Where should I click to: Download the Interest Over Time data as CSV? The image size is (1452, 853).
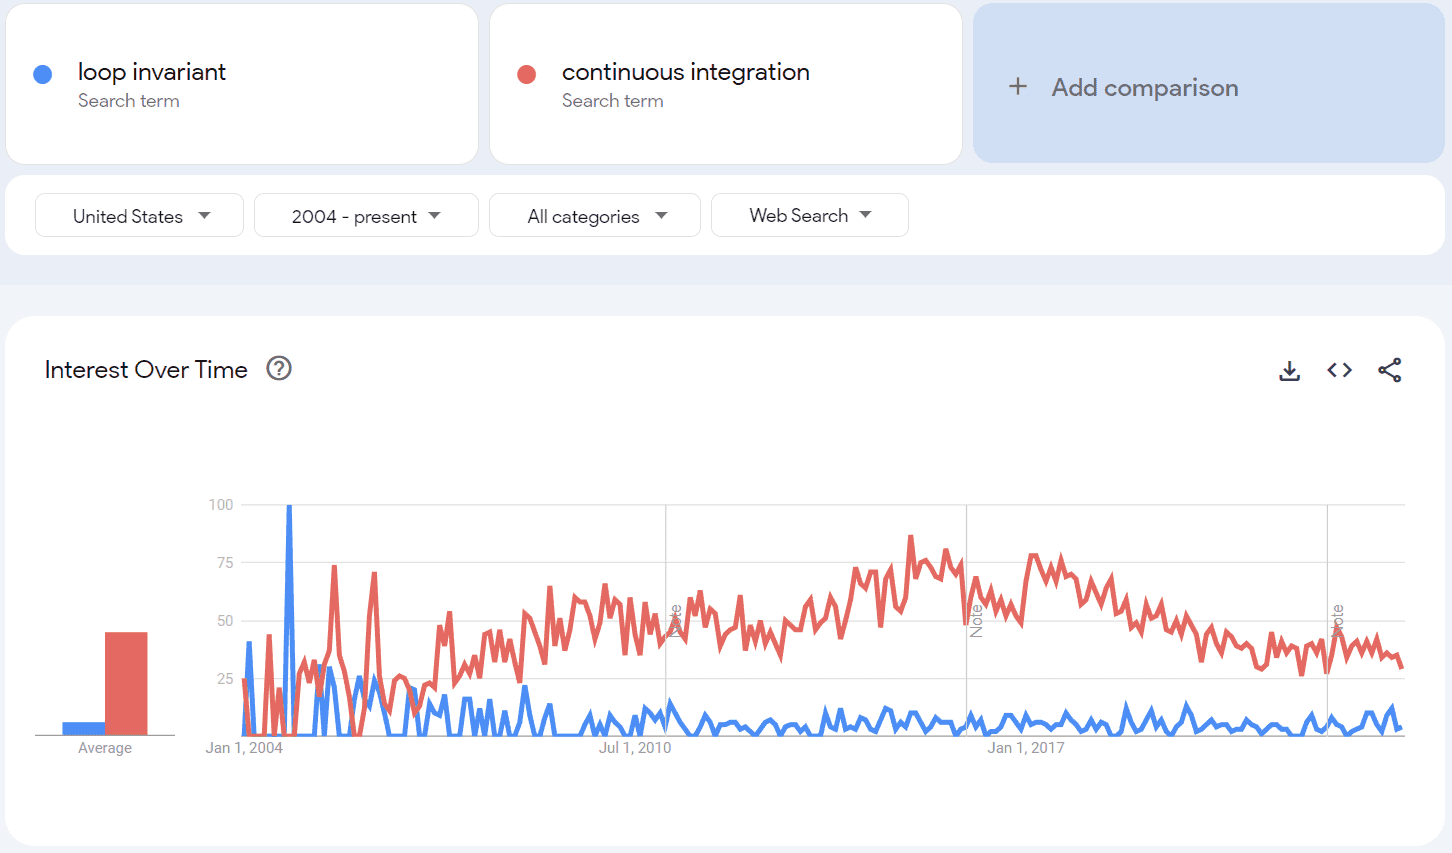[x=1289, y=370]
